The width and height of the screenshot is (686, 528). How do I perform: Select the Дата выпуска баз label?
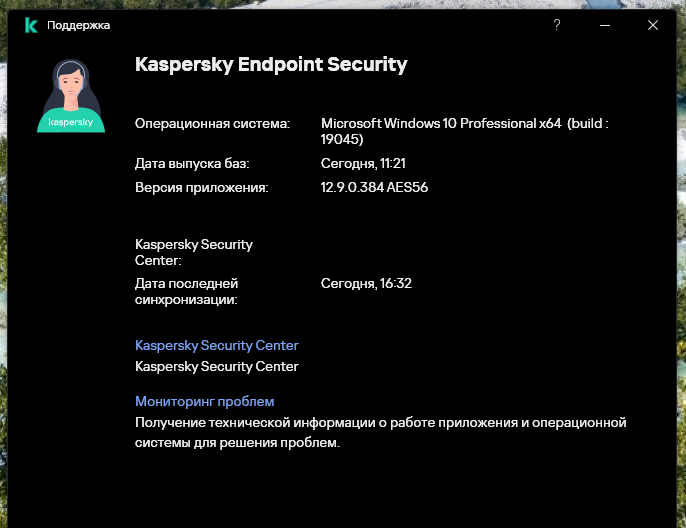click(x=192, y=163)
